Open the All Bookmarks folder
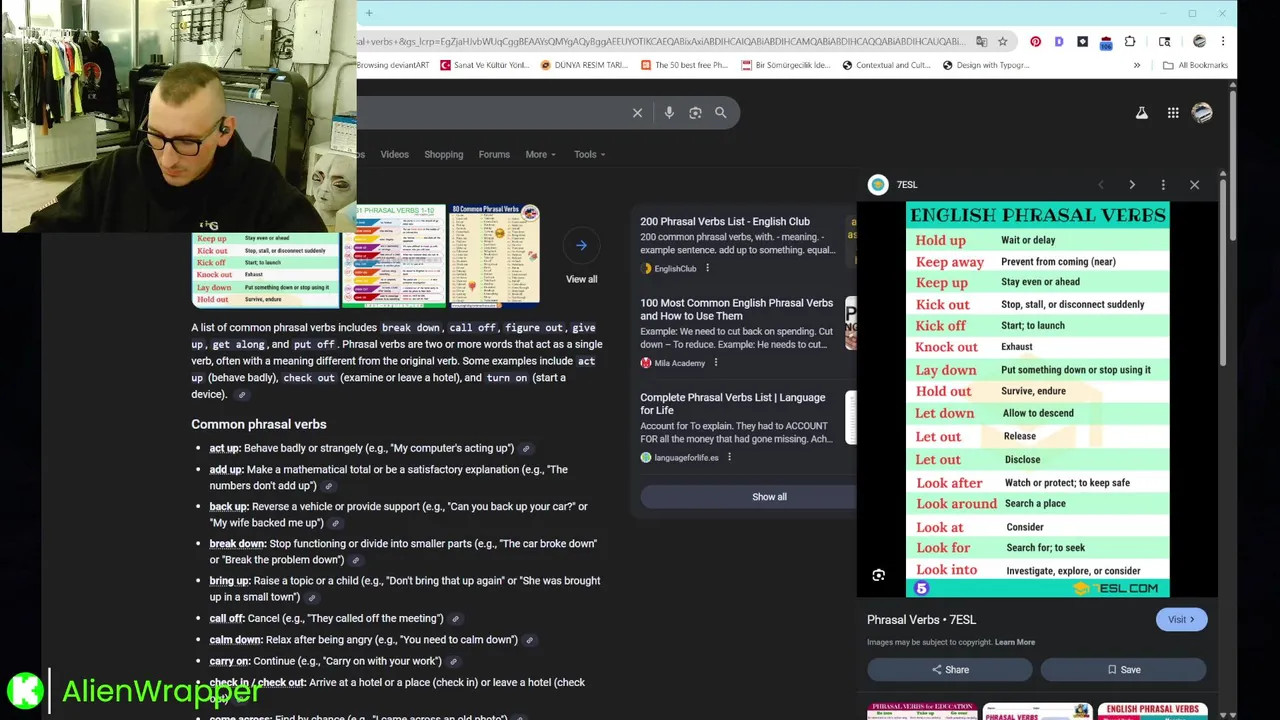Image resolution: width=1280 pixels, height=720 pixels. click(x=1195, y=65)
